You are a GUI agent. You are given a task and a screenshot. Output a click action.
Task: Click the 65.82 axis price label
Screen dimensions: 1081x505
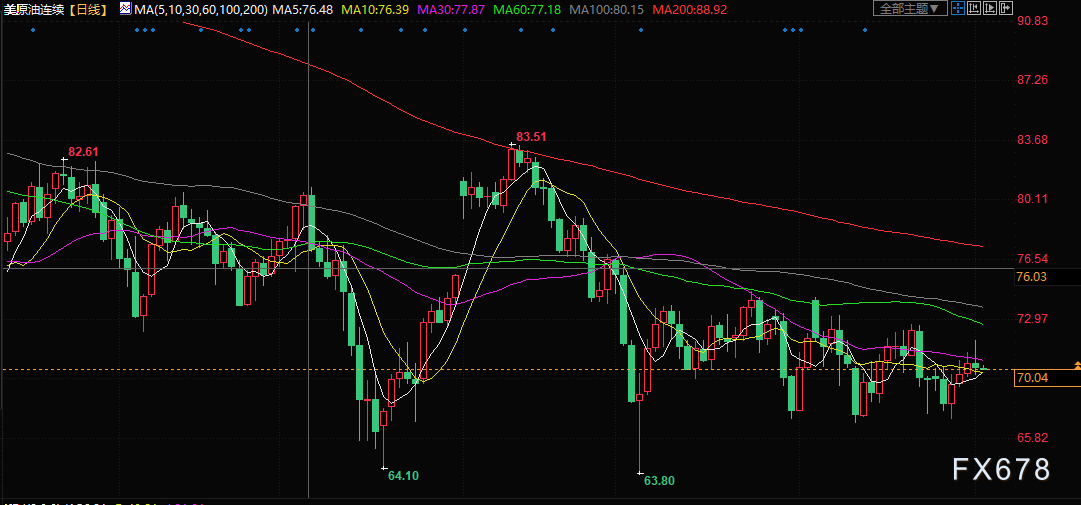(1033, 437)
